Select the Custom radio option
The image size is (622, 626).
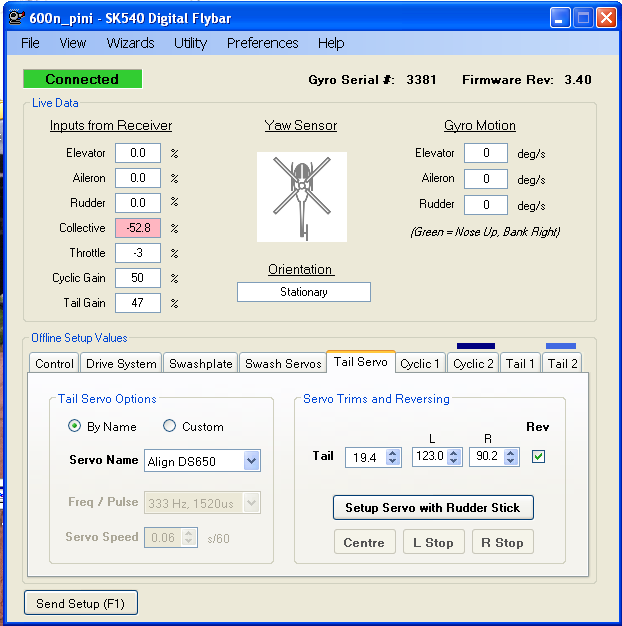click(x=169, y=426)
